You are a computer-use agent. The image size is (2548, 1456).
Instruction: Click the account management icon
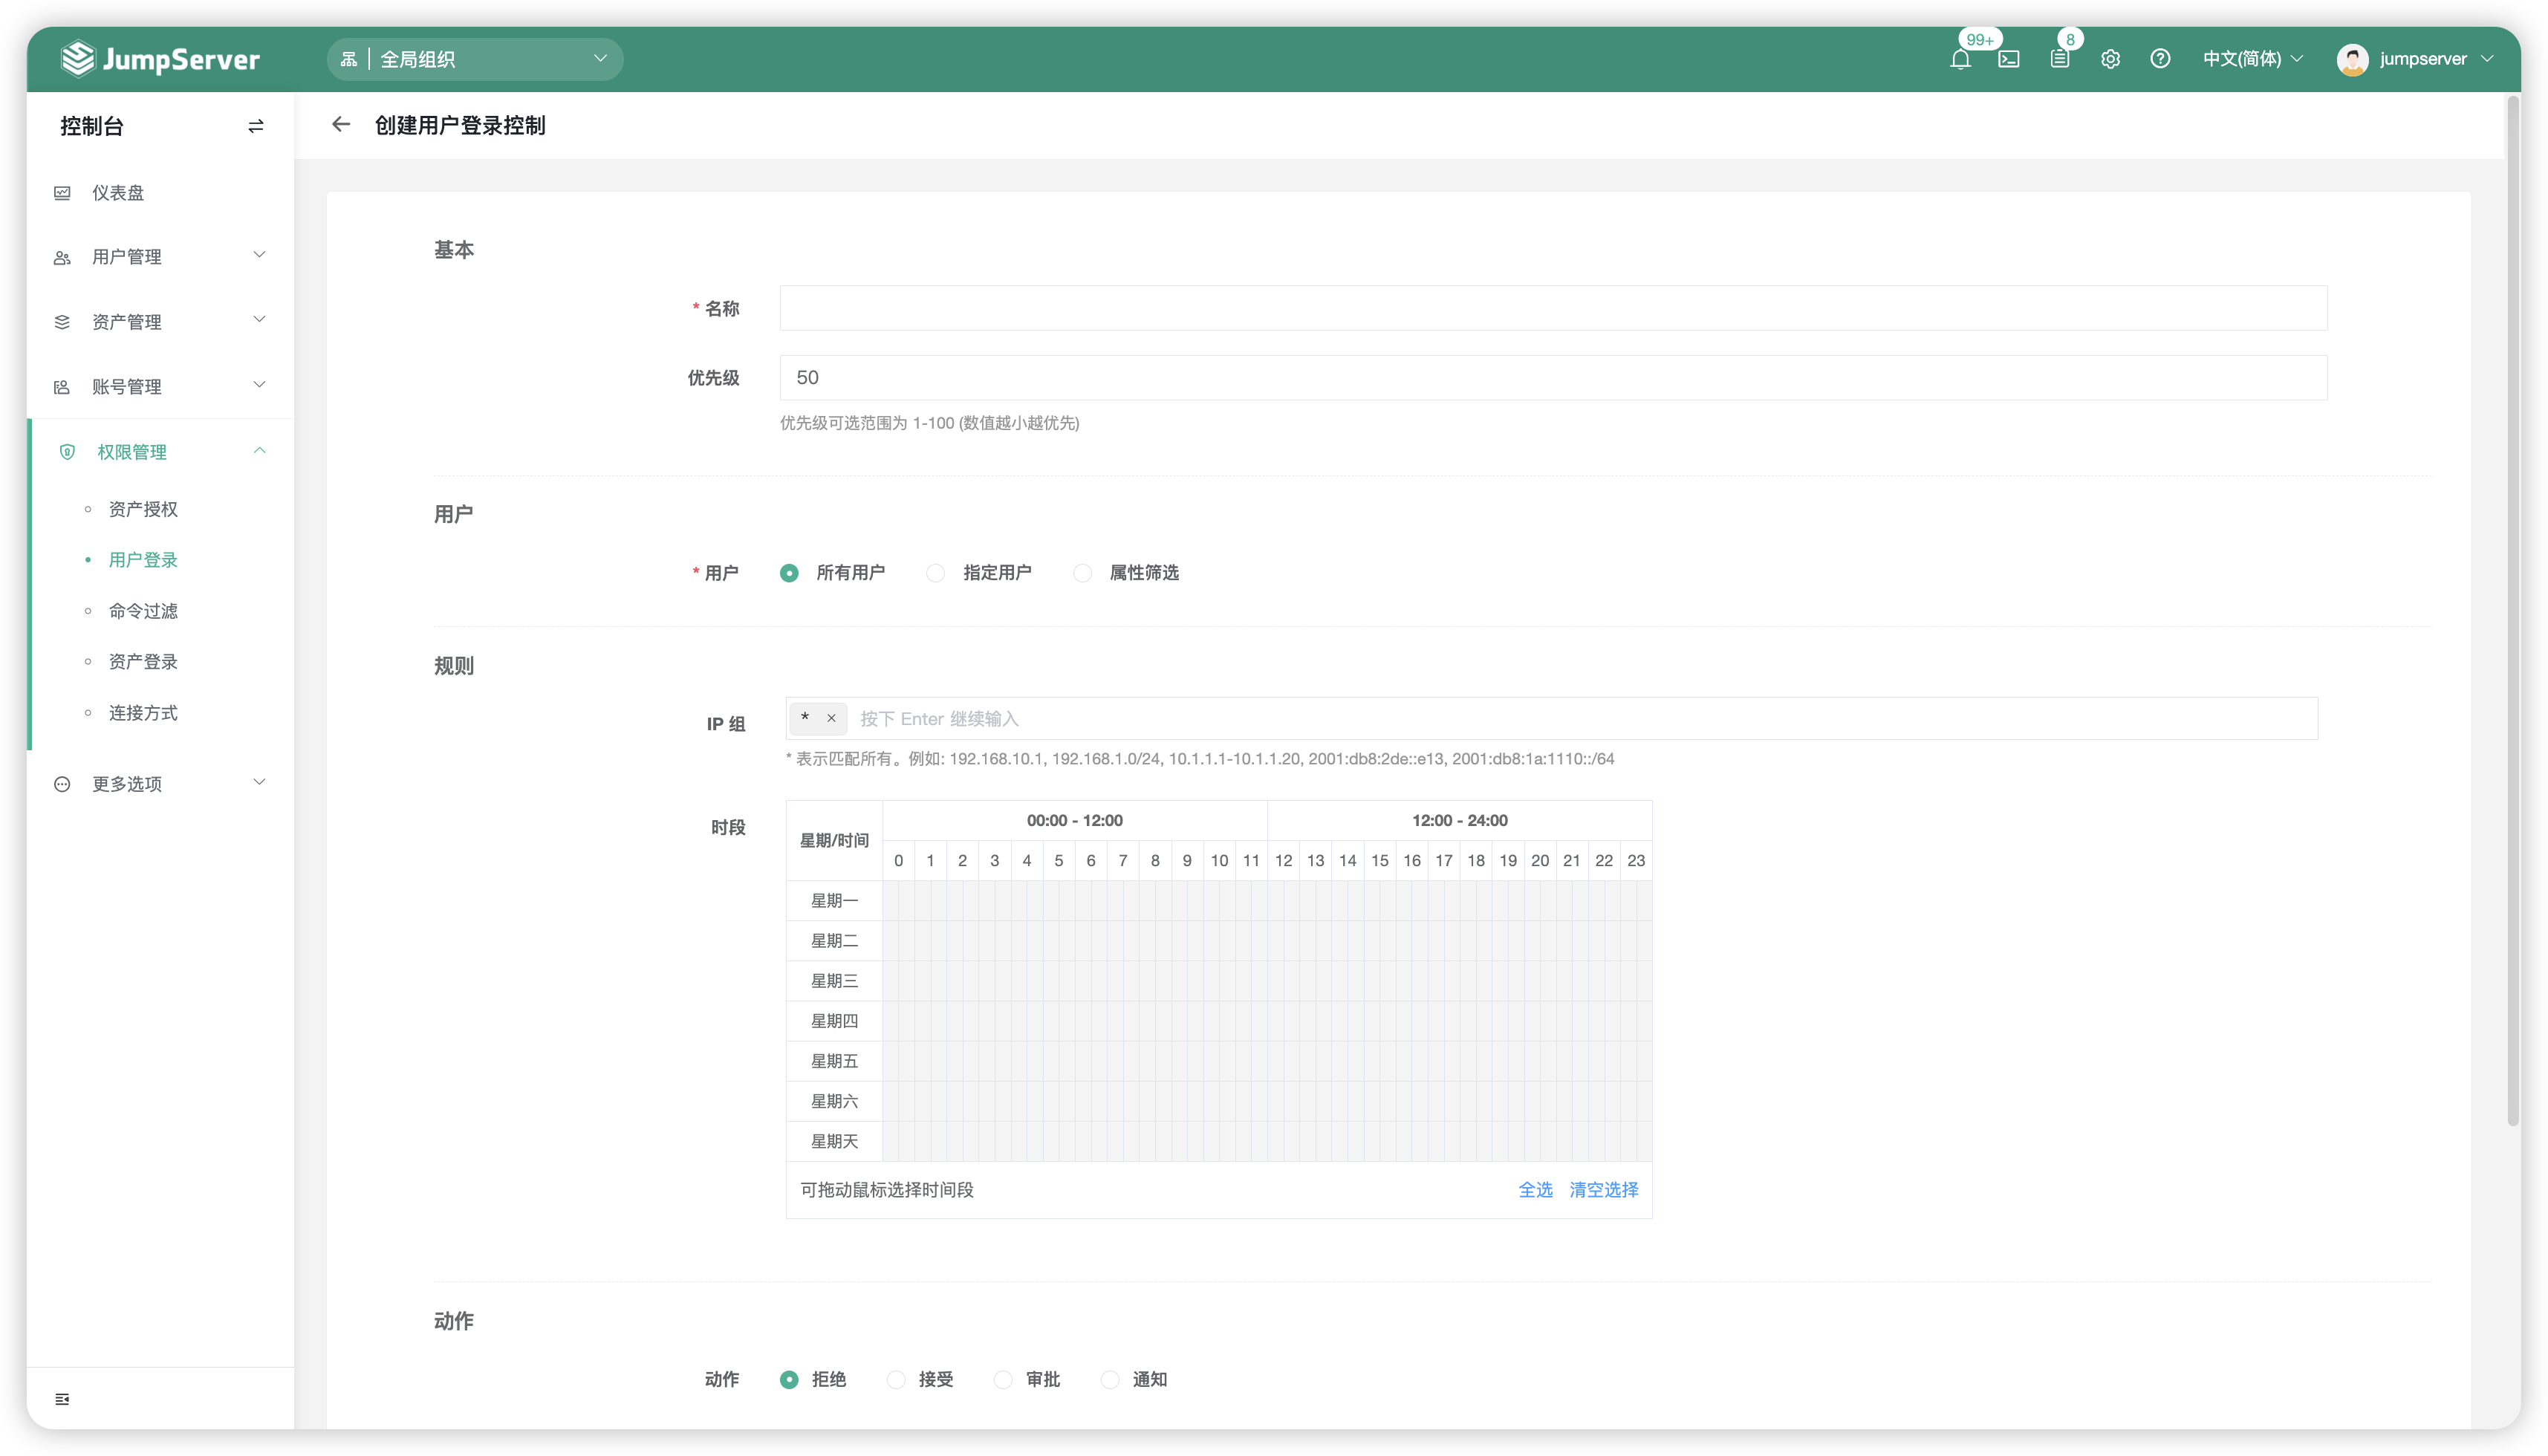tap(62, 387)
